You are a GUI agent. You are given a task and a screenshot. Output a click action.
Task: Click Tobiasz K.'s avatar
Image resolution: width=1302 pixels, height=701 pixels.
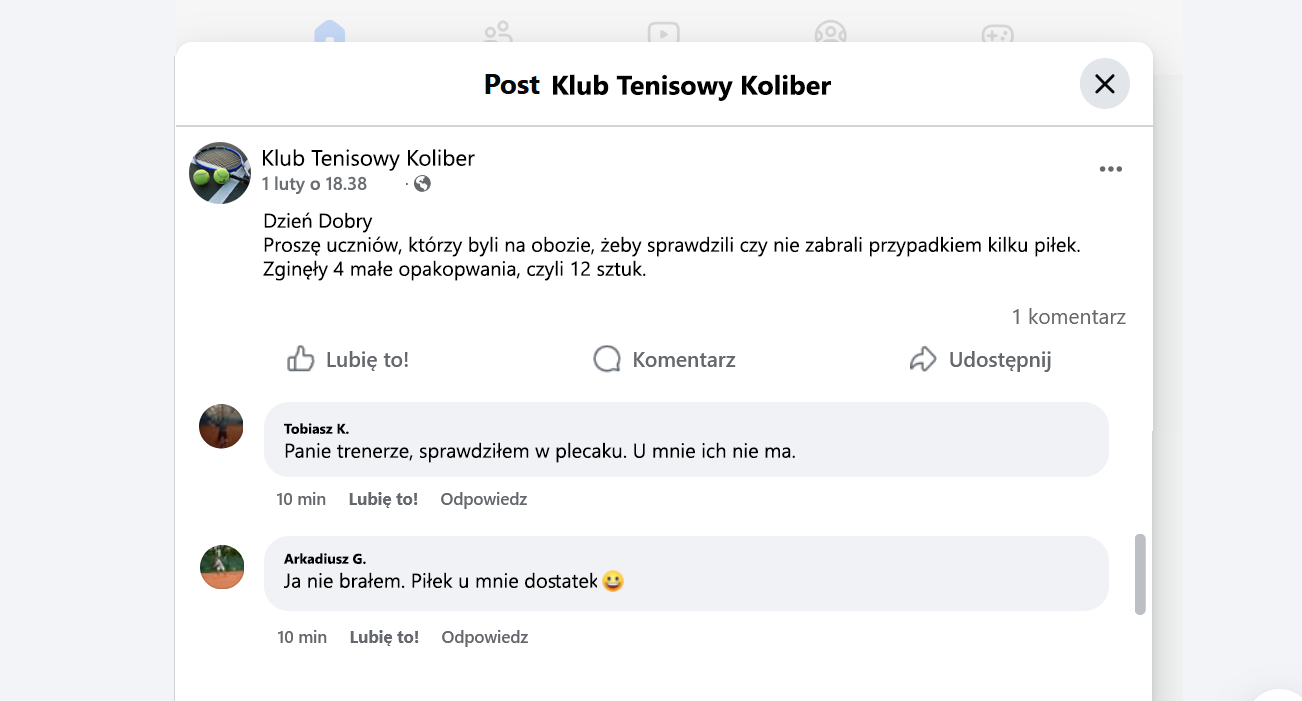pyautogui.click(x=222, y=426)
